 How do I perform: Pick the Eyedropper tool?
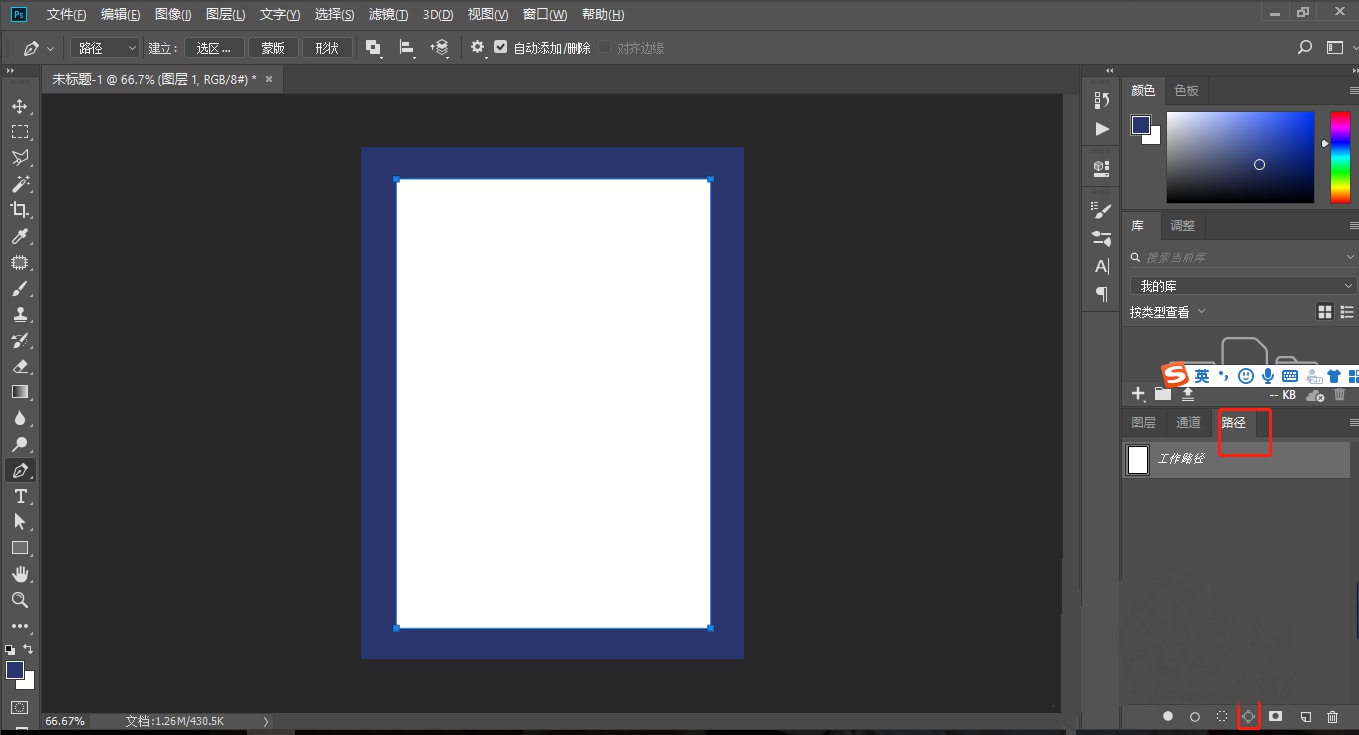(x=20, y=236)
